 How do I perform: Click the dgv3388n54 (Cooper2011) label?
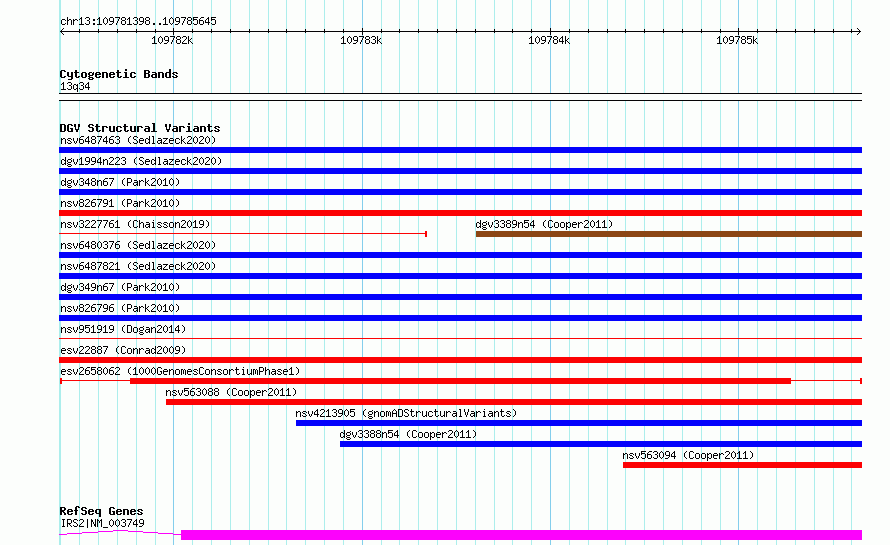pyautogui.click(x=408, y=434)
